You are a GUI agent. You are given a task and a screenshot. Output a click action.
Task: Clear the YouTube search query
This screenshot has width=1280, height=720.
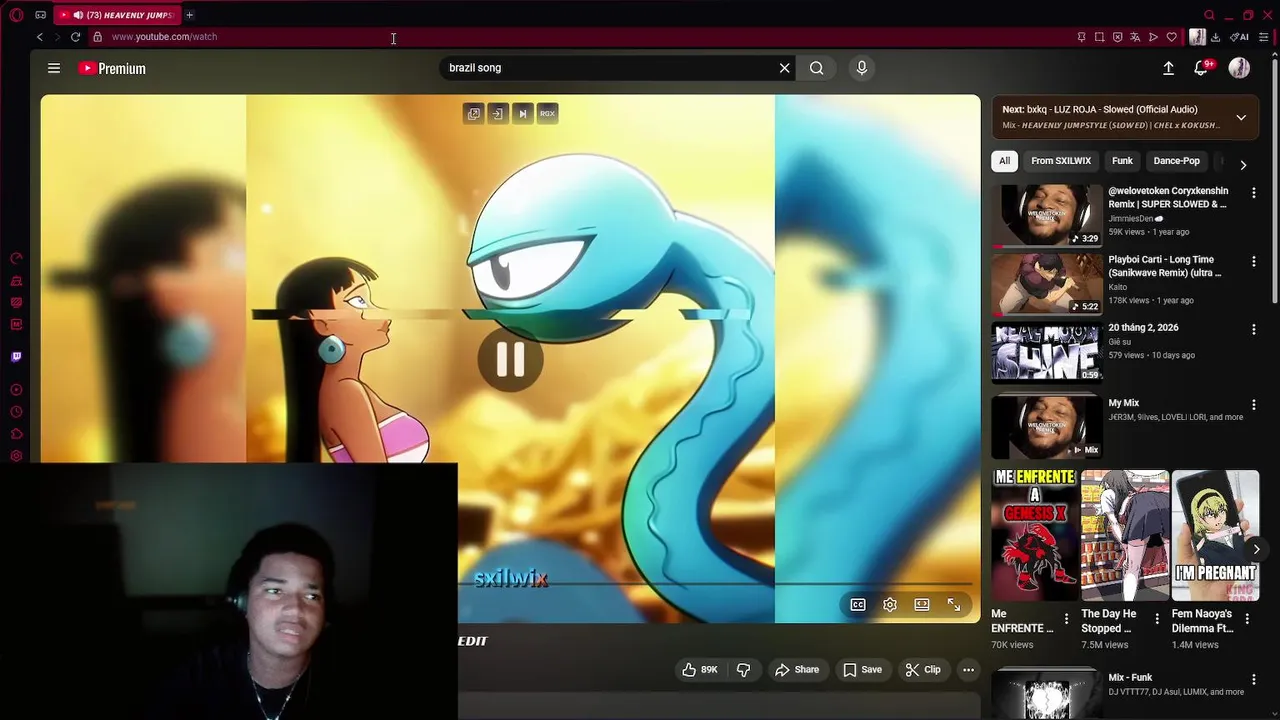click(x=785, y=68)
